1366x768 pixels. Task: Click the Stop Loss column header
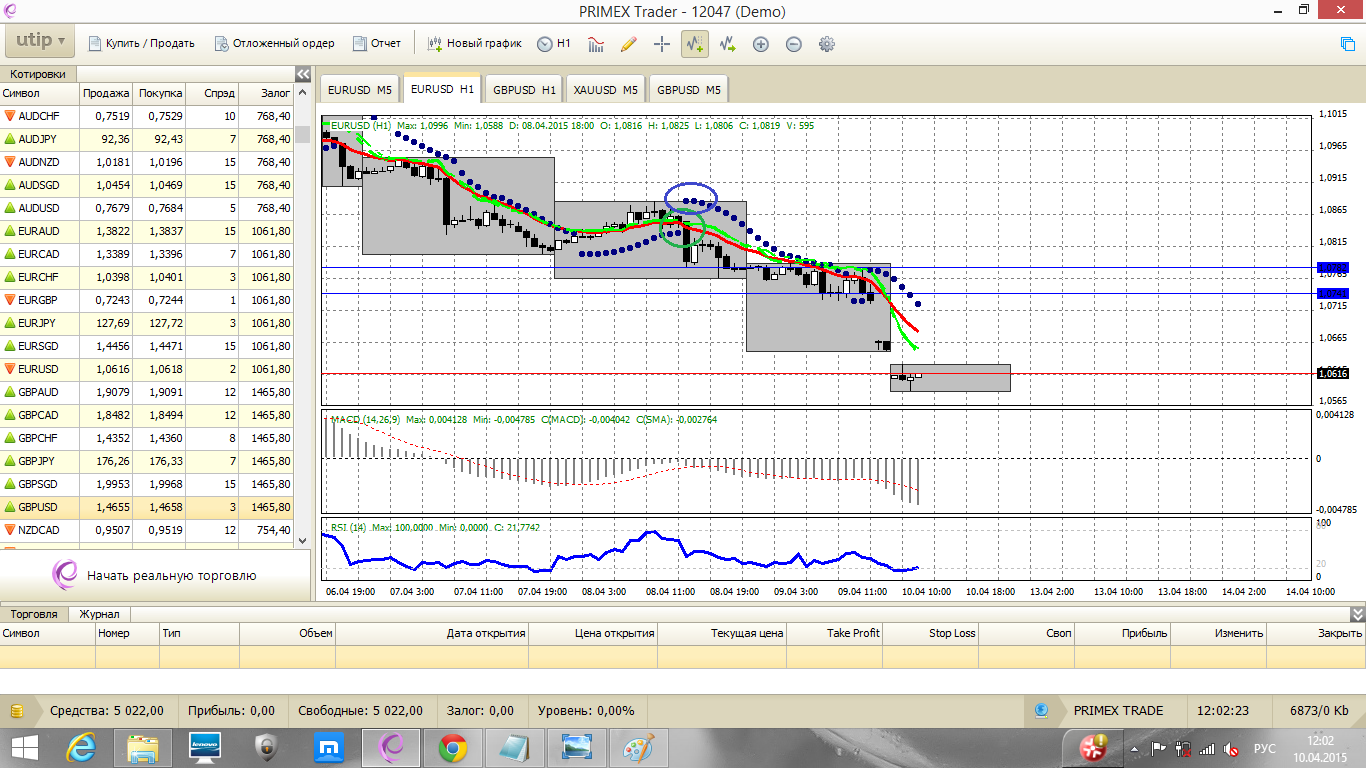(x=930, y=633)
